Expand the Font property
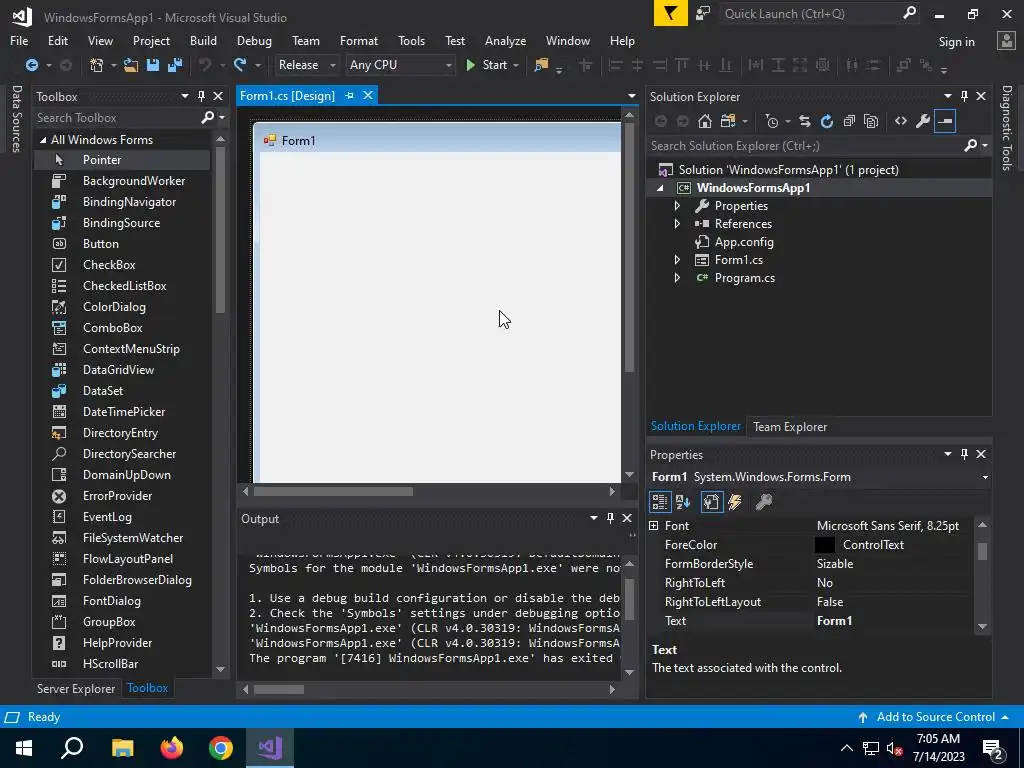Screen dimensions: 1024x768 [x=654, y=526]
